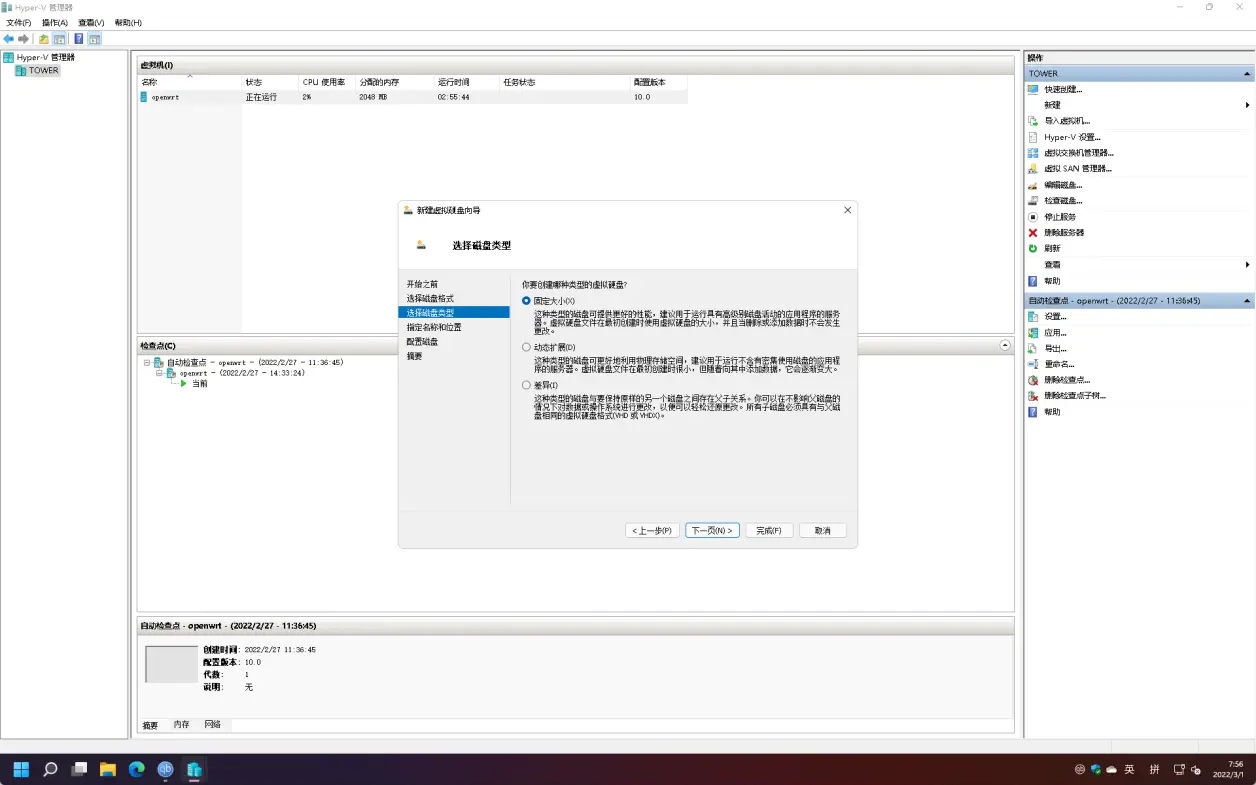The height and width of the screenshot is (785, 1256).
Task: Click the Up-one-level folder toolbar icon
Action: (43, 39)
